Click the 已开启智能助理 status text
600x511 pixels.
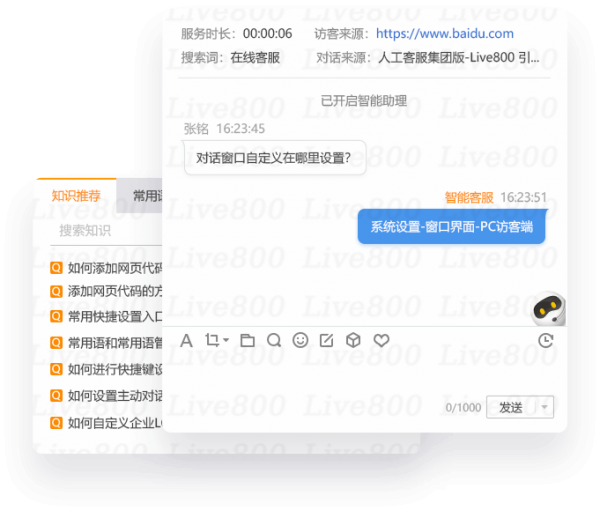click(364, 101)
